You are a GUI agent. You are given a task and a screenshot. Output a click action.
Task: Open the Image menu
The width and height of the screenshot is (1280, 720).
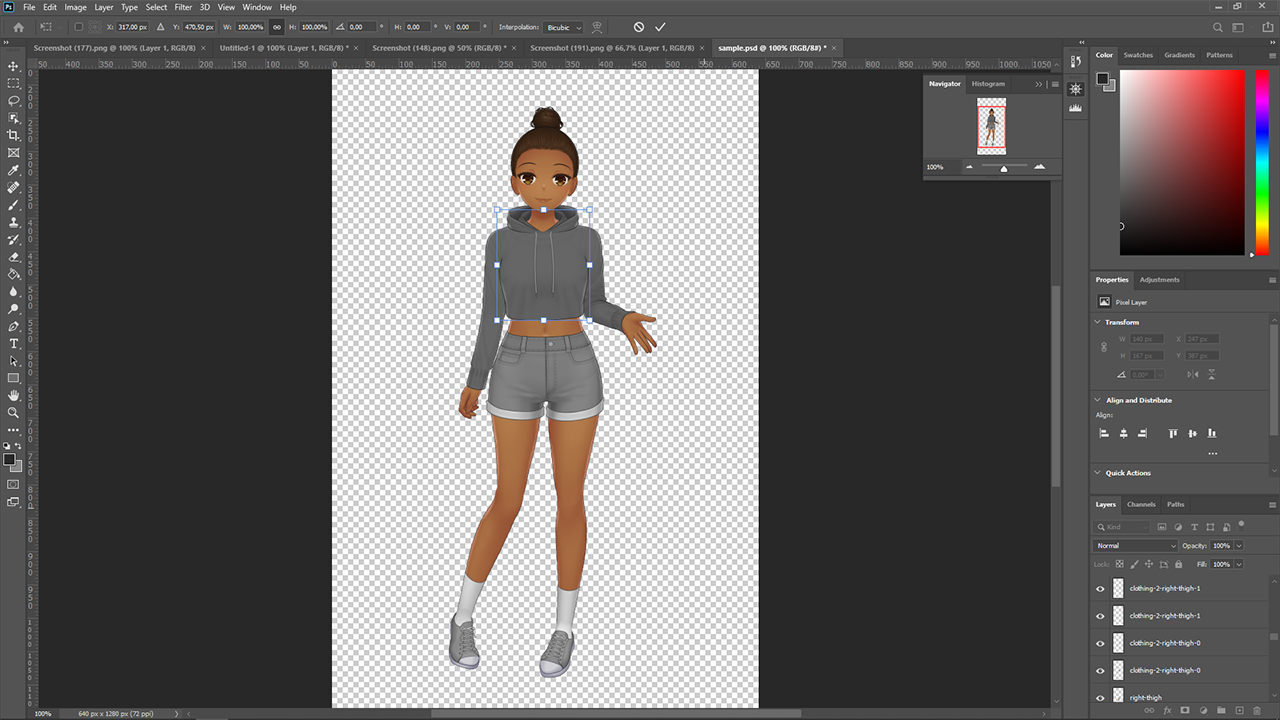(x=76, y=7)
